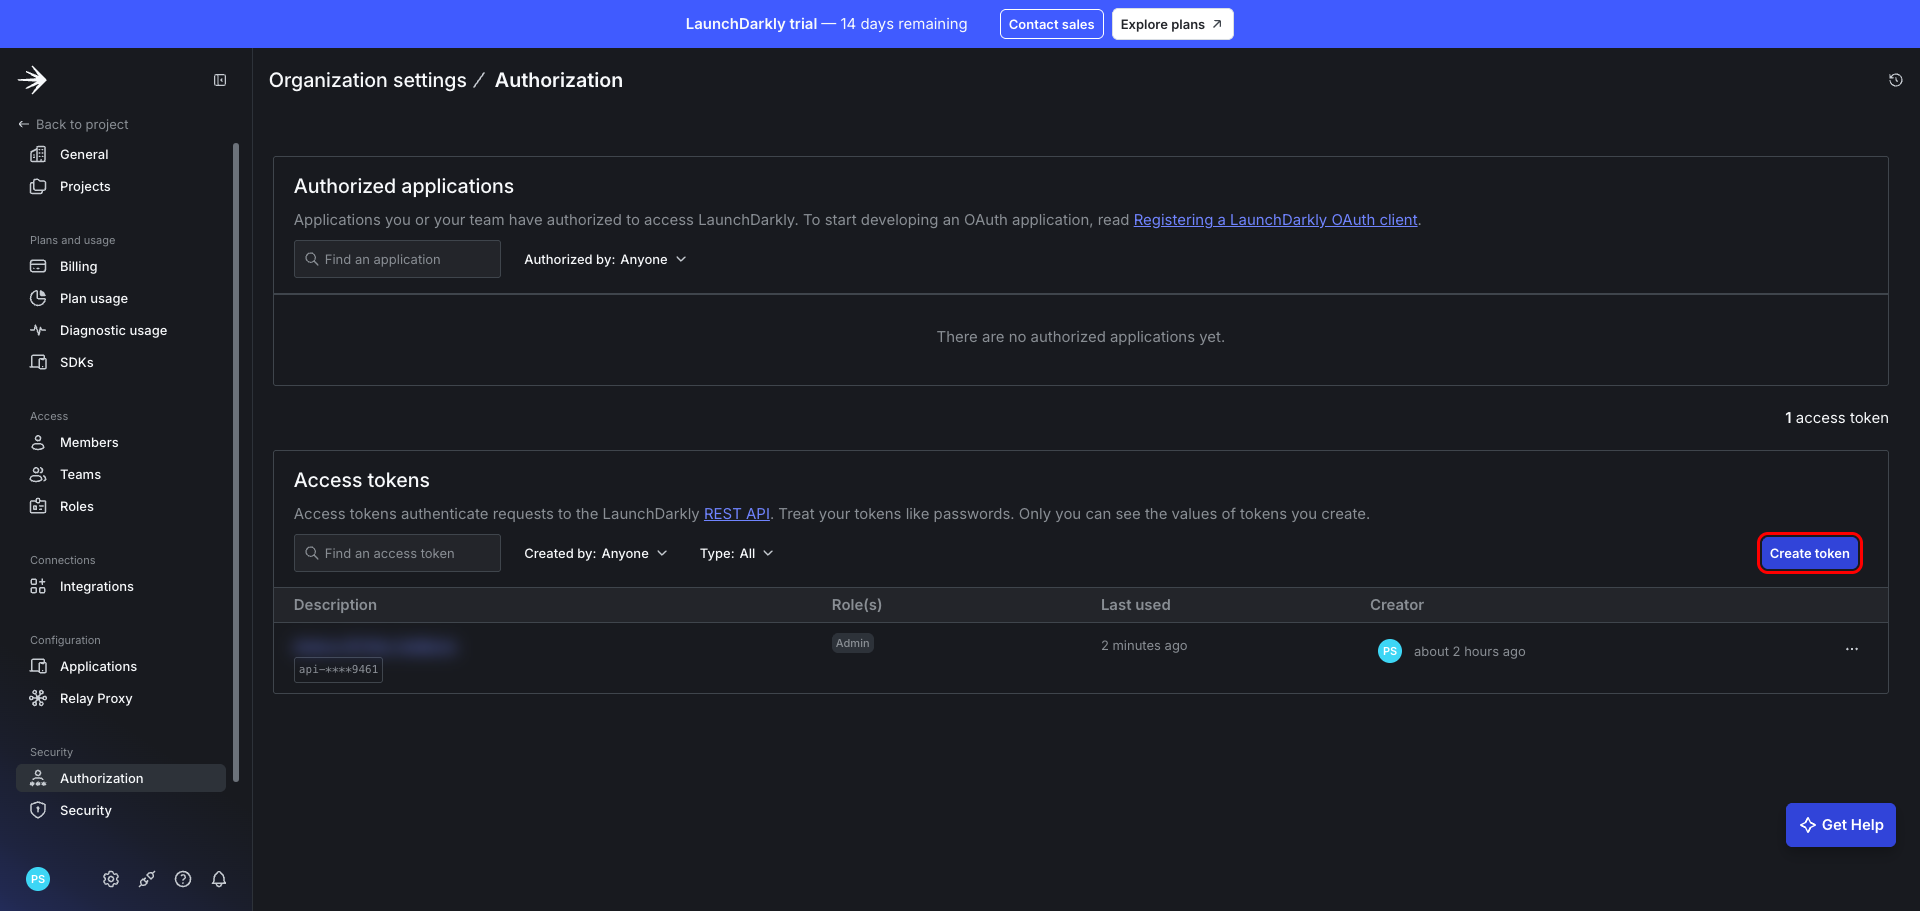The width and height of the screenshot is (1920, 911).
Task: Collapse the sidebar with the panel icon
Action: click(x=220, y=80)
